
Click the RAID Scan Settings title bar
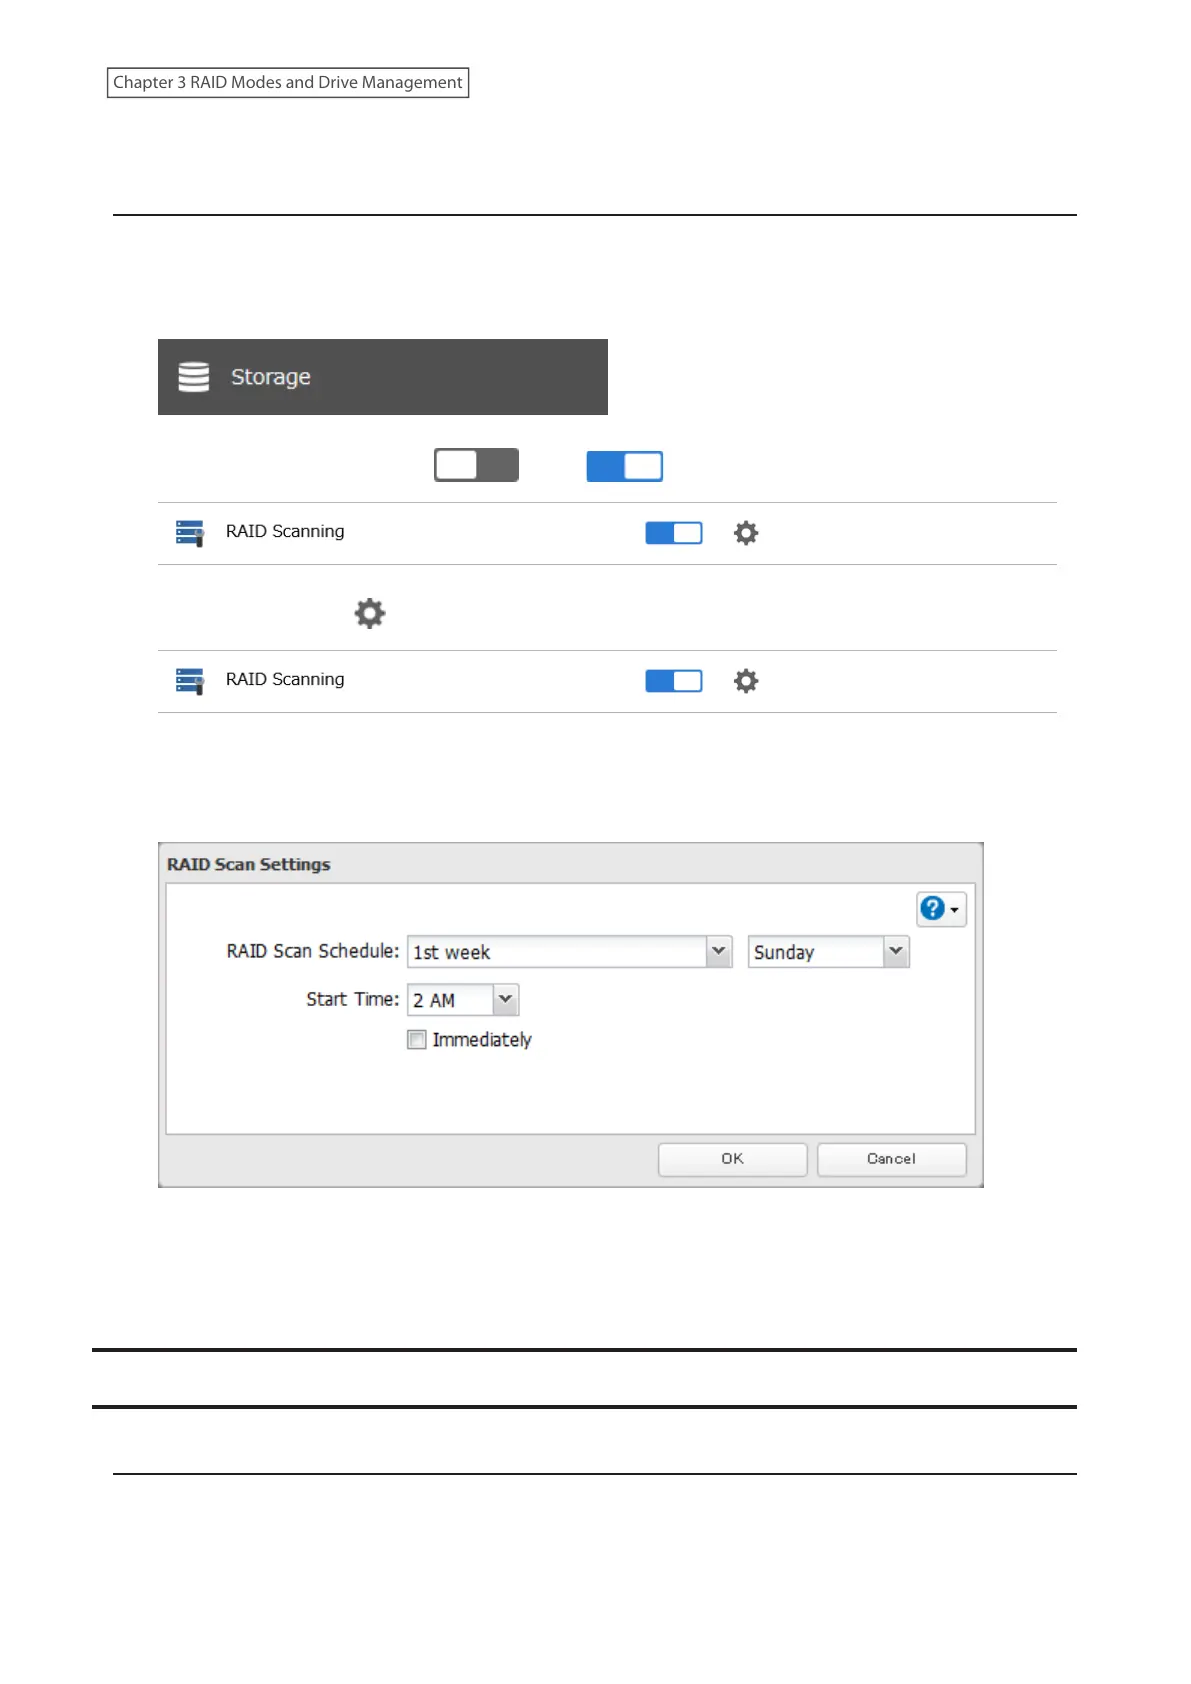click(x=571, y=864)
